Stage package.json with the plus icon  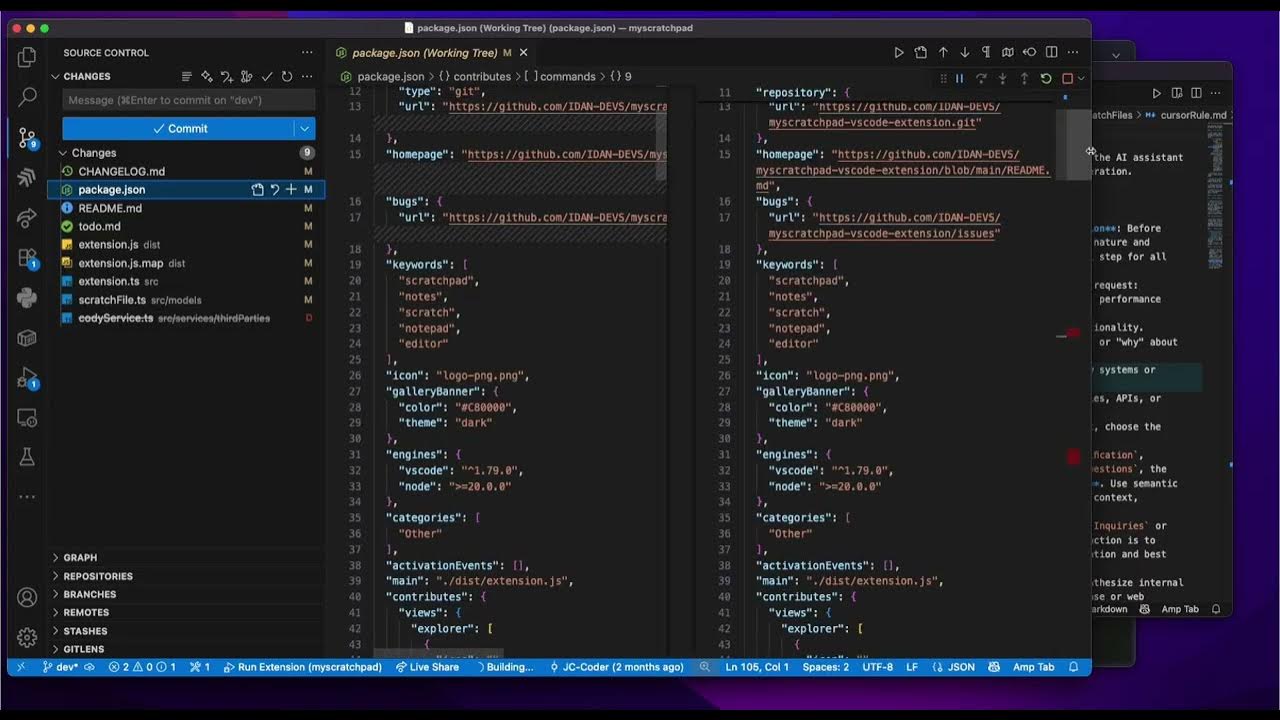pyautogui.click(x=290, y=189)
